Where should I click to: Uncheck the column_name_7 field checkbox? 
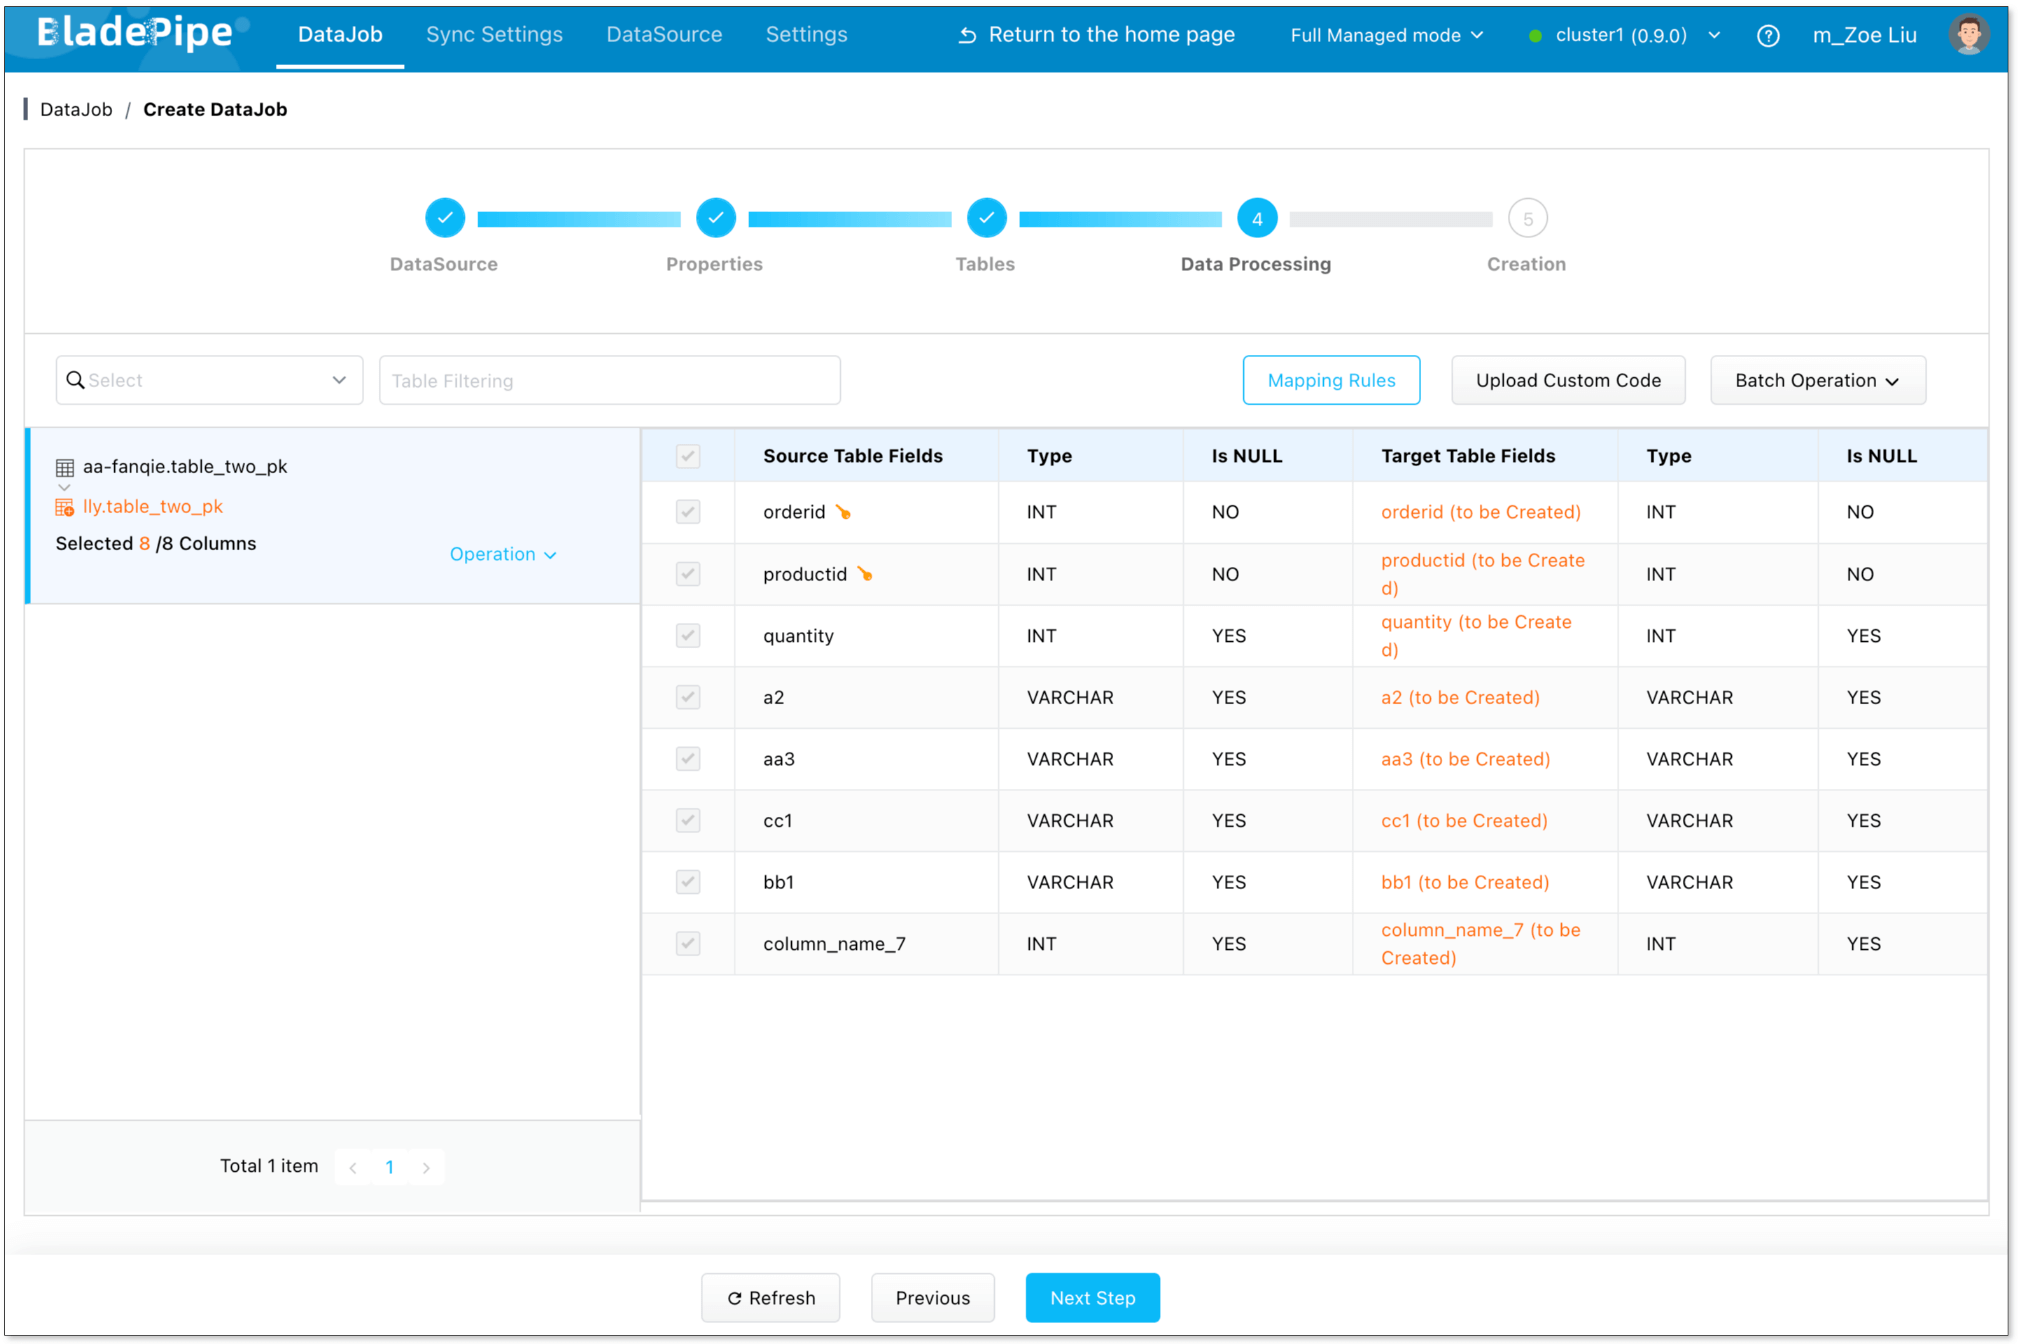click(688, 943)
